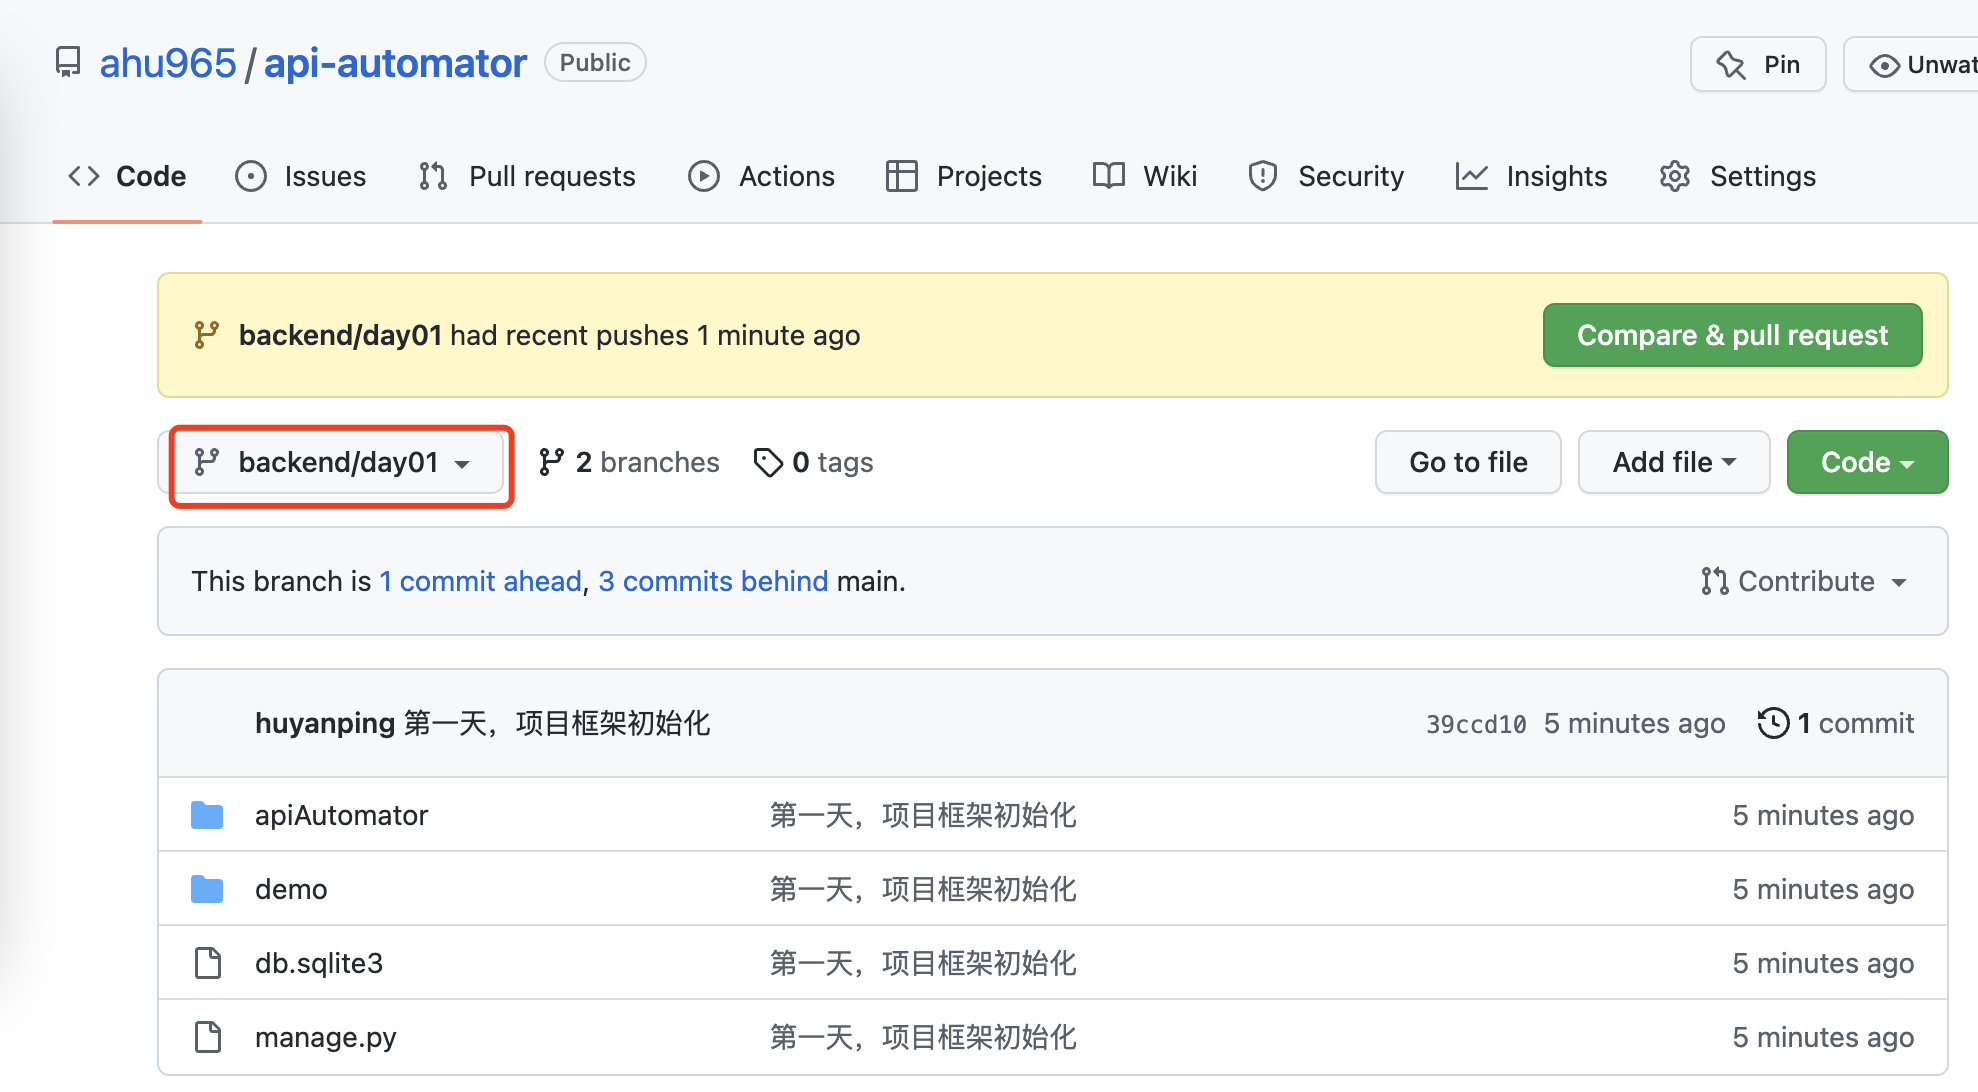View the 1 commit history link

click(1836, 723)
